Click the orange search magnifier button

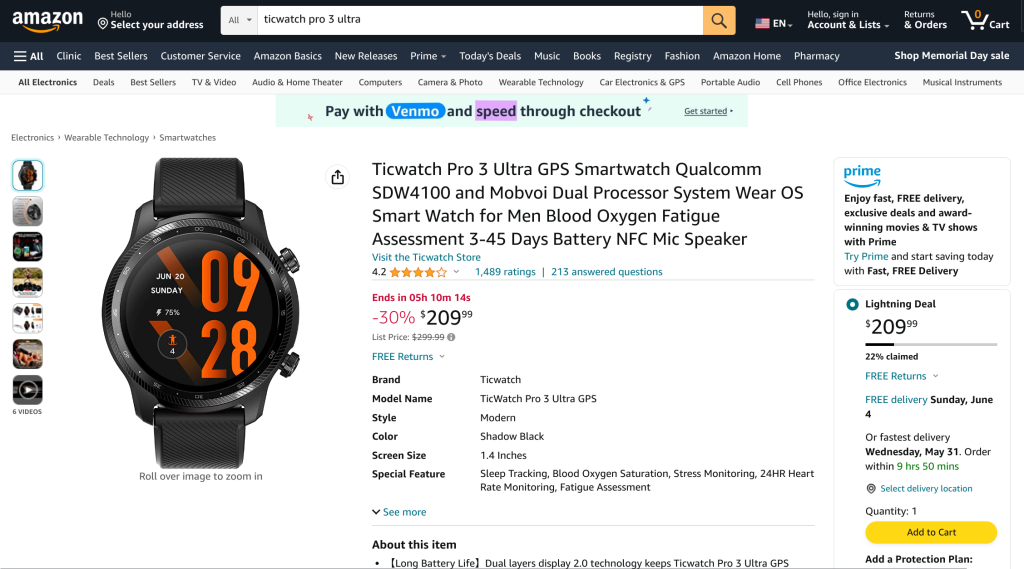tap(719, 20)
